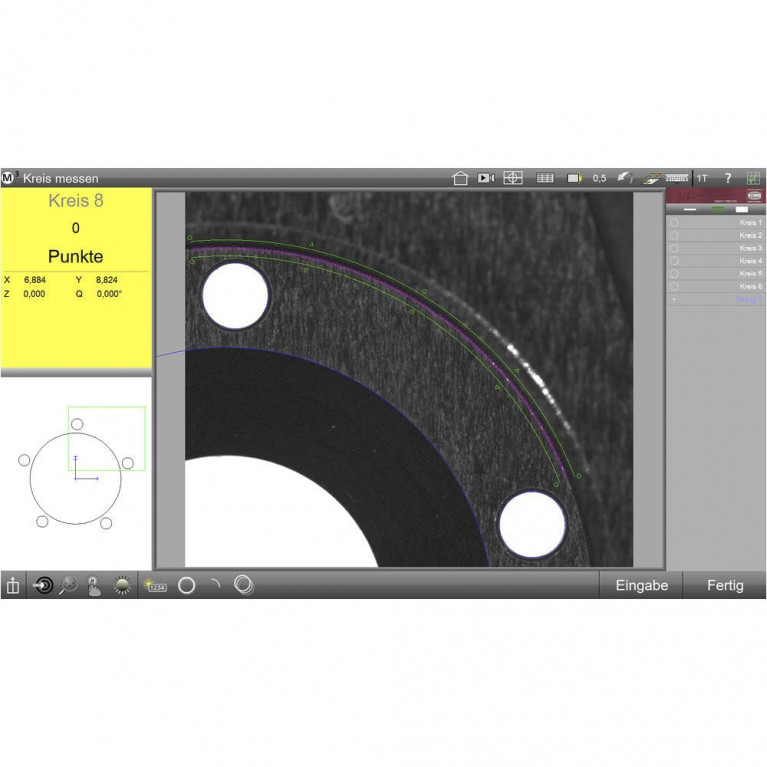The image size is (767, 767).
Task: Select the circle measure tool icon
Action: (186, 586)
